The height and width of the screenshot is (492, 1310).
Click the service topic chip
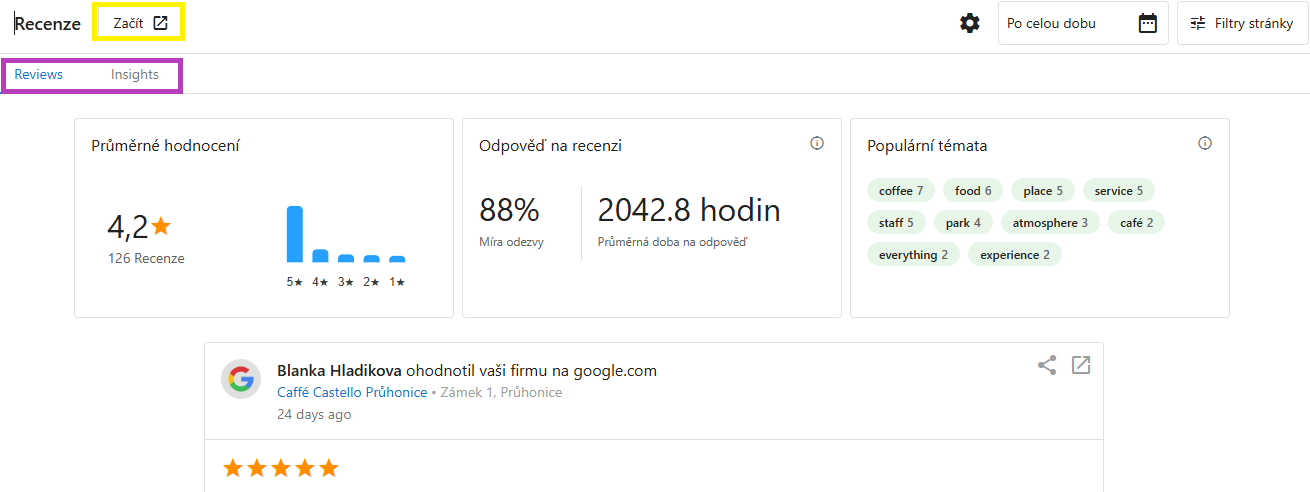pos(1118,191)
